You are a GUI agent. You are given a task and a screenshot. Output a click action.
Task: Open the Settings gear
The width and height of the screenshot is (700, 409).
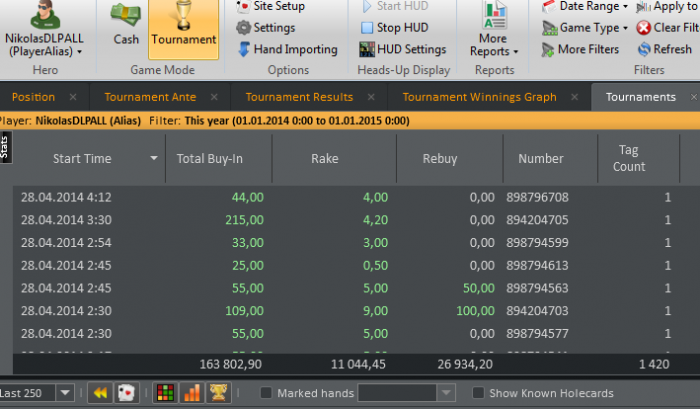(243, 28)
